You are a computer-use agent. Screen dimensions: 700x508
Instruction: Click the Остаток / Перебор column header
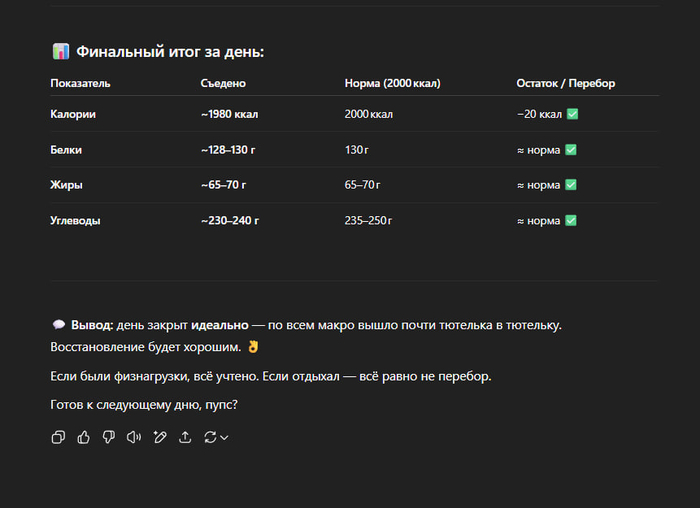(x=565, y=83)
